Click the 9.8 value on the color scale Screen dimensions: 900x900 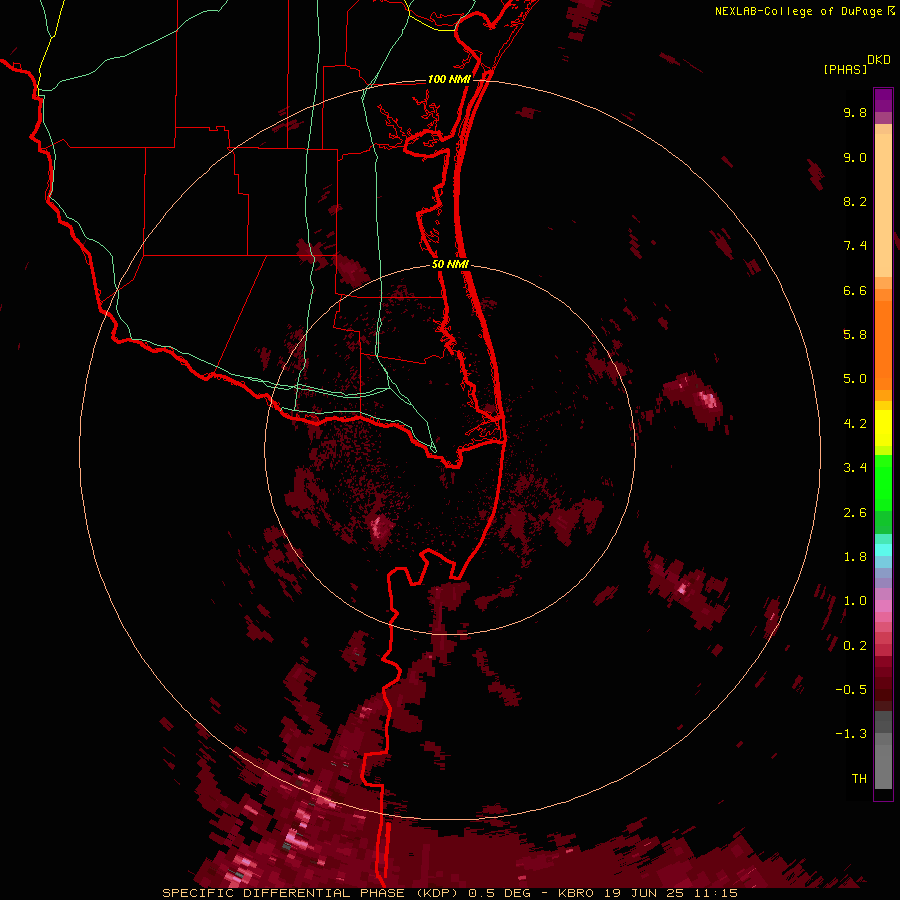(x=855, y=112)
